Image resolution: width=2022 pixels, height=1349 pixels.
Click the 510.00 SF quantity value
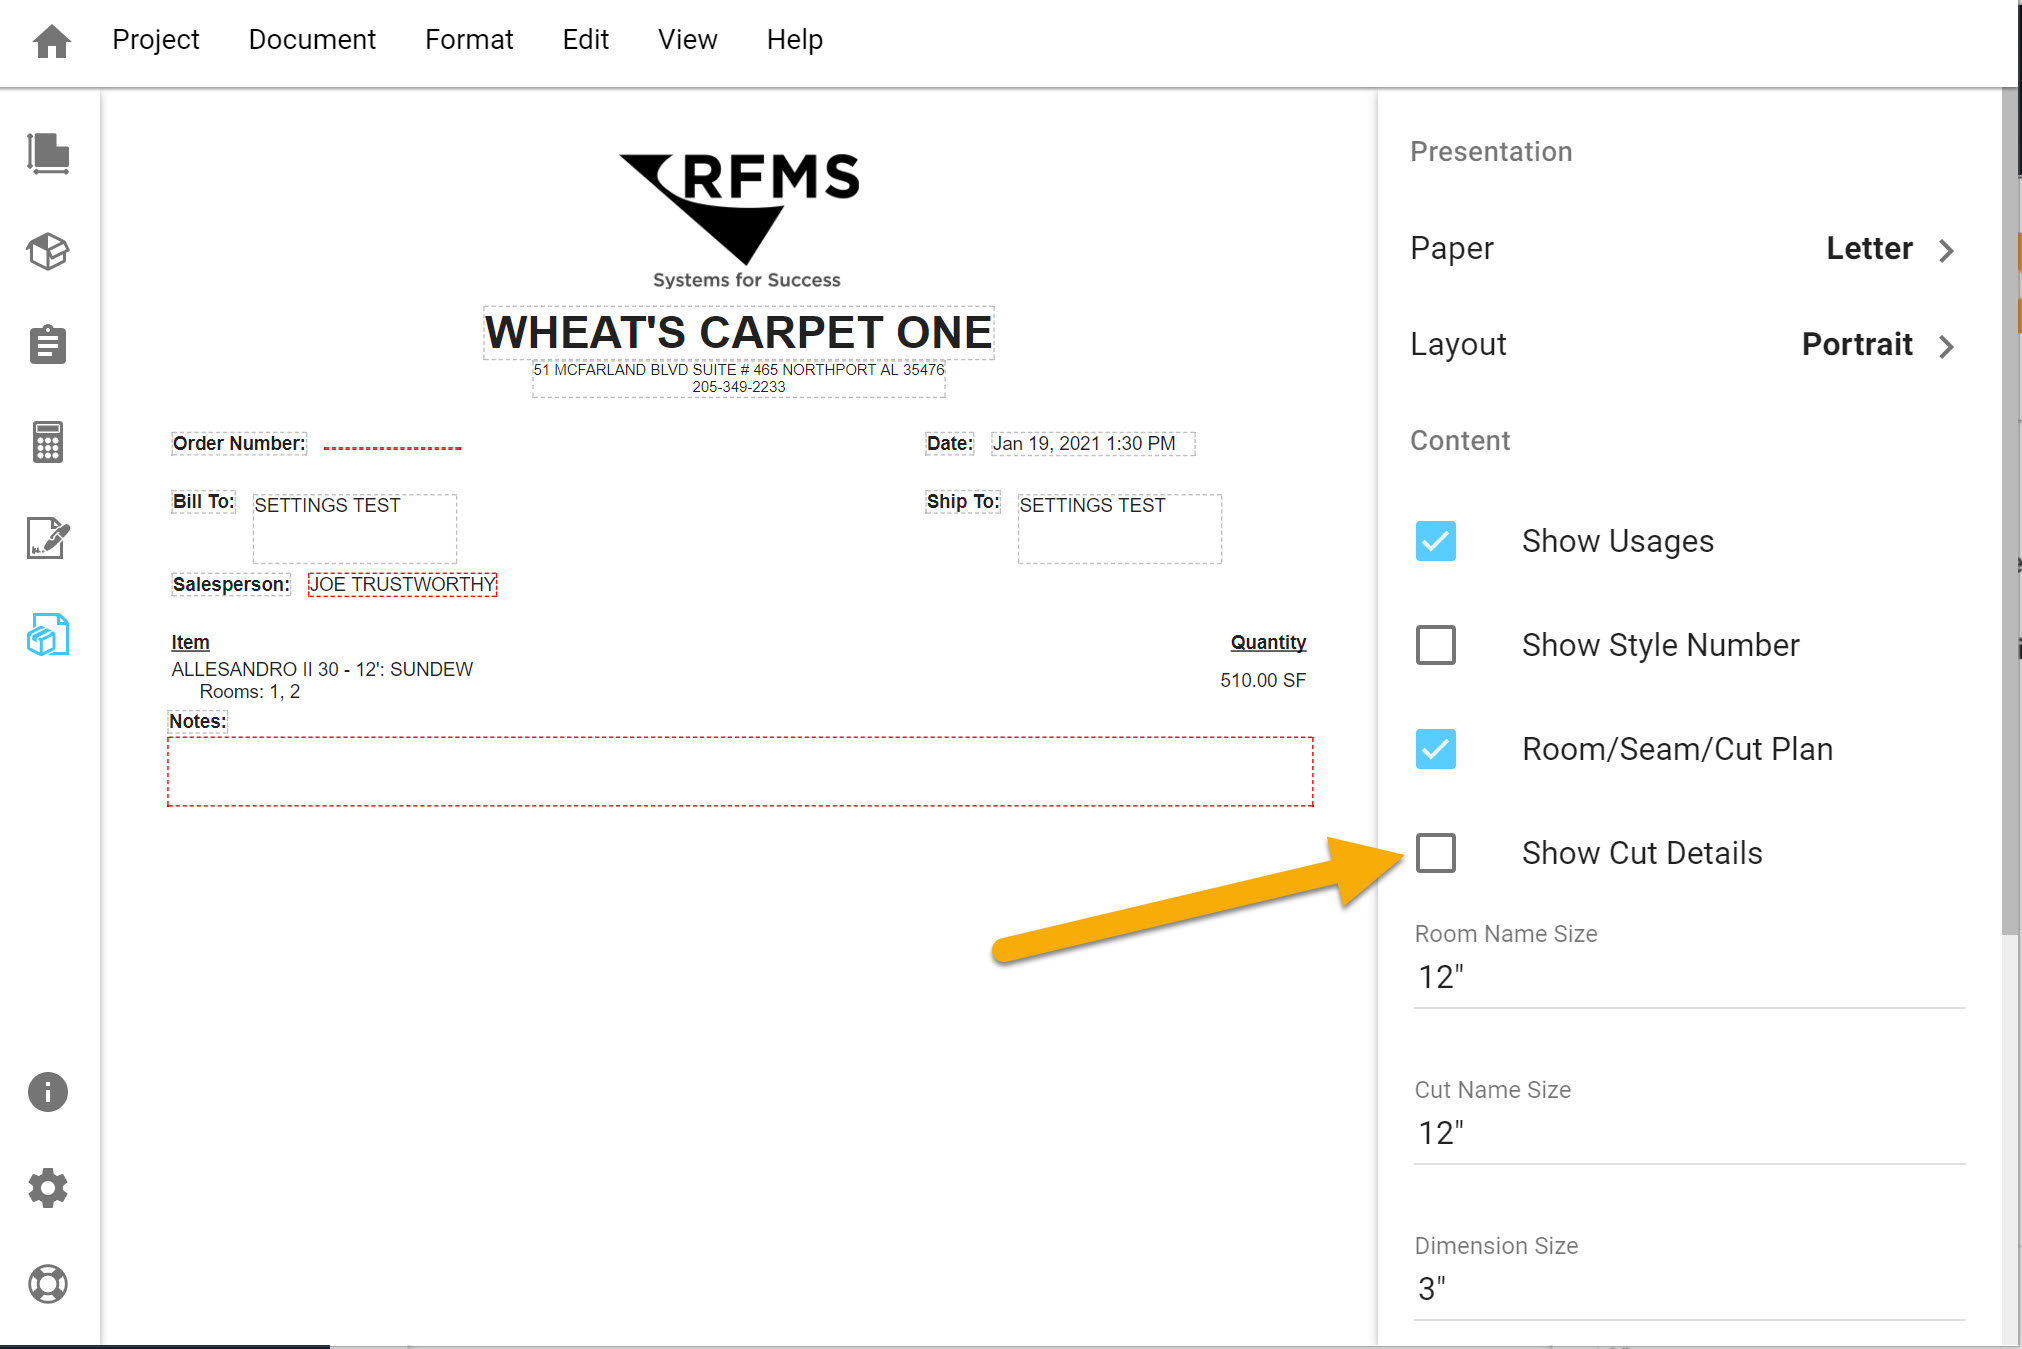point(1263,680)
